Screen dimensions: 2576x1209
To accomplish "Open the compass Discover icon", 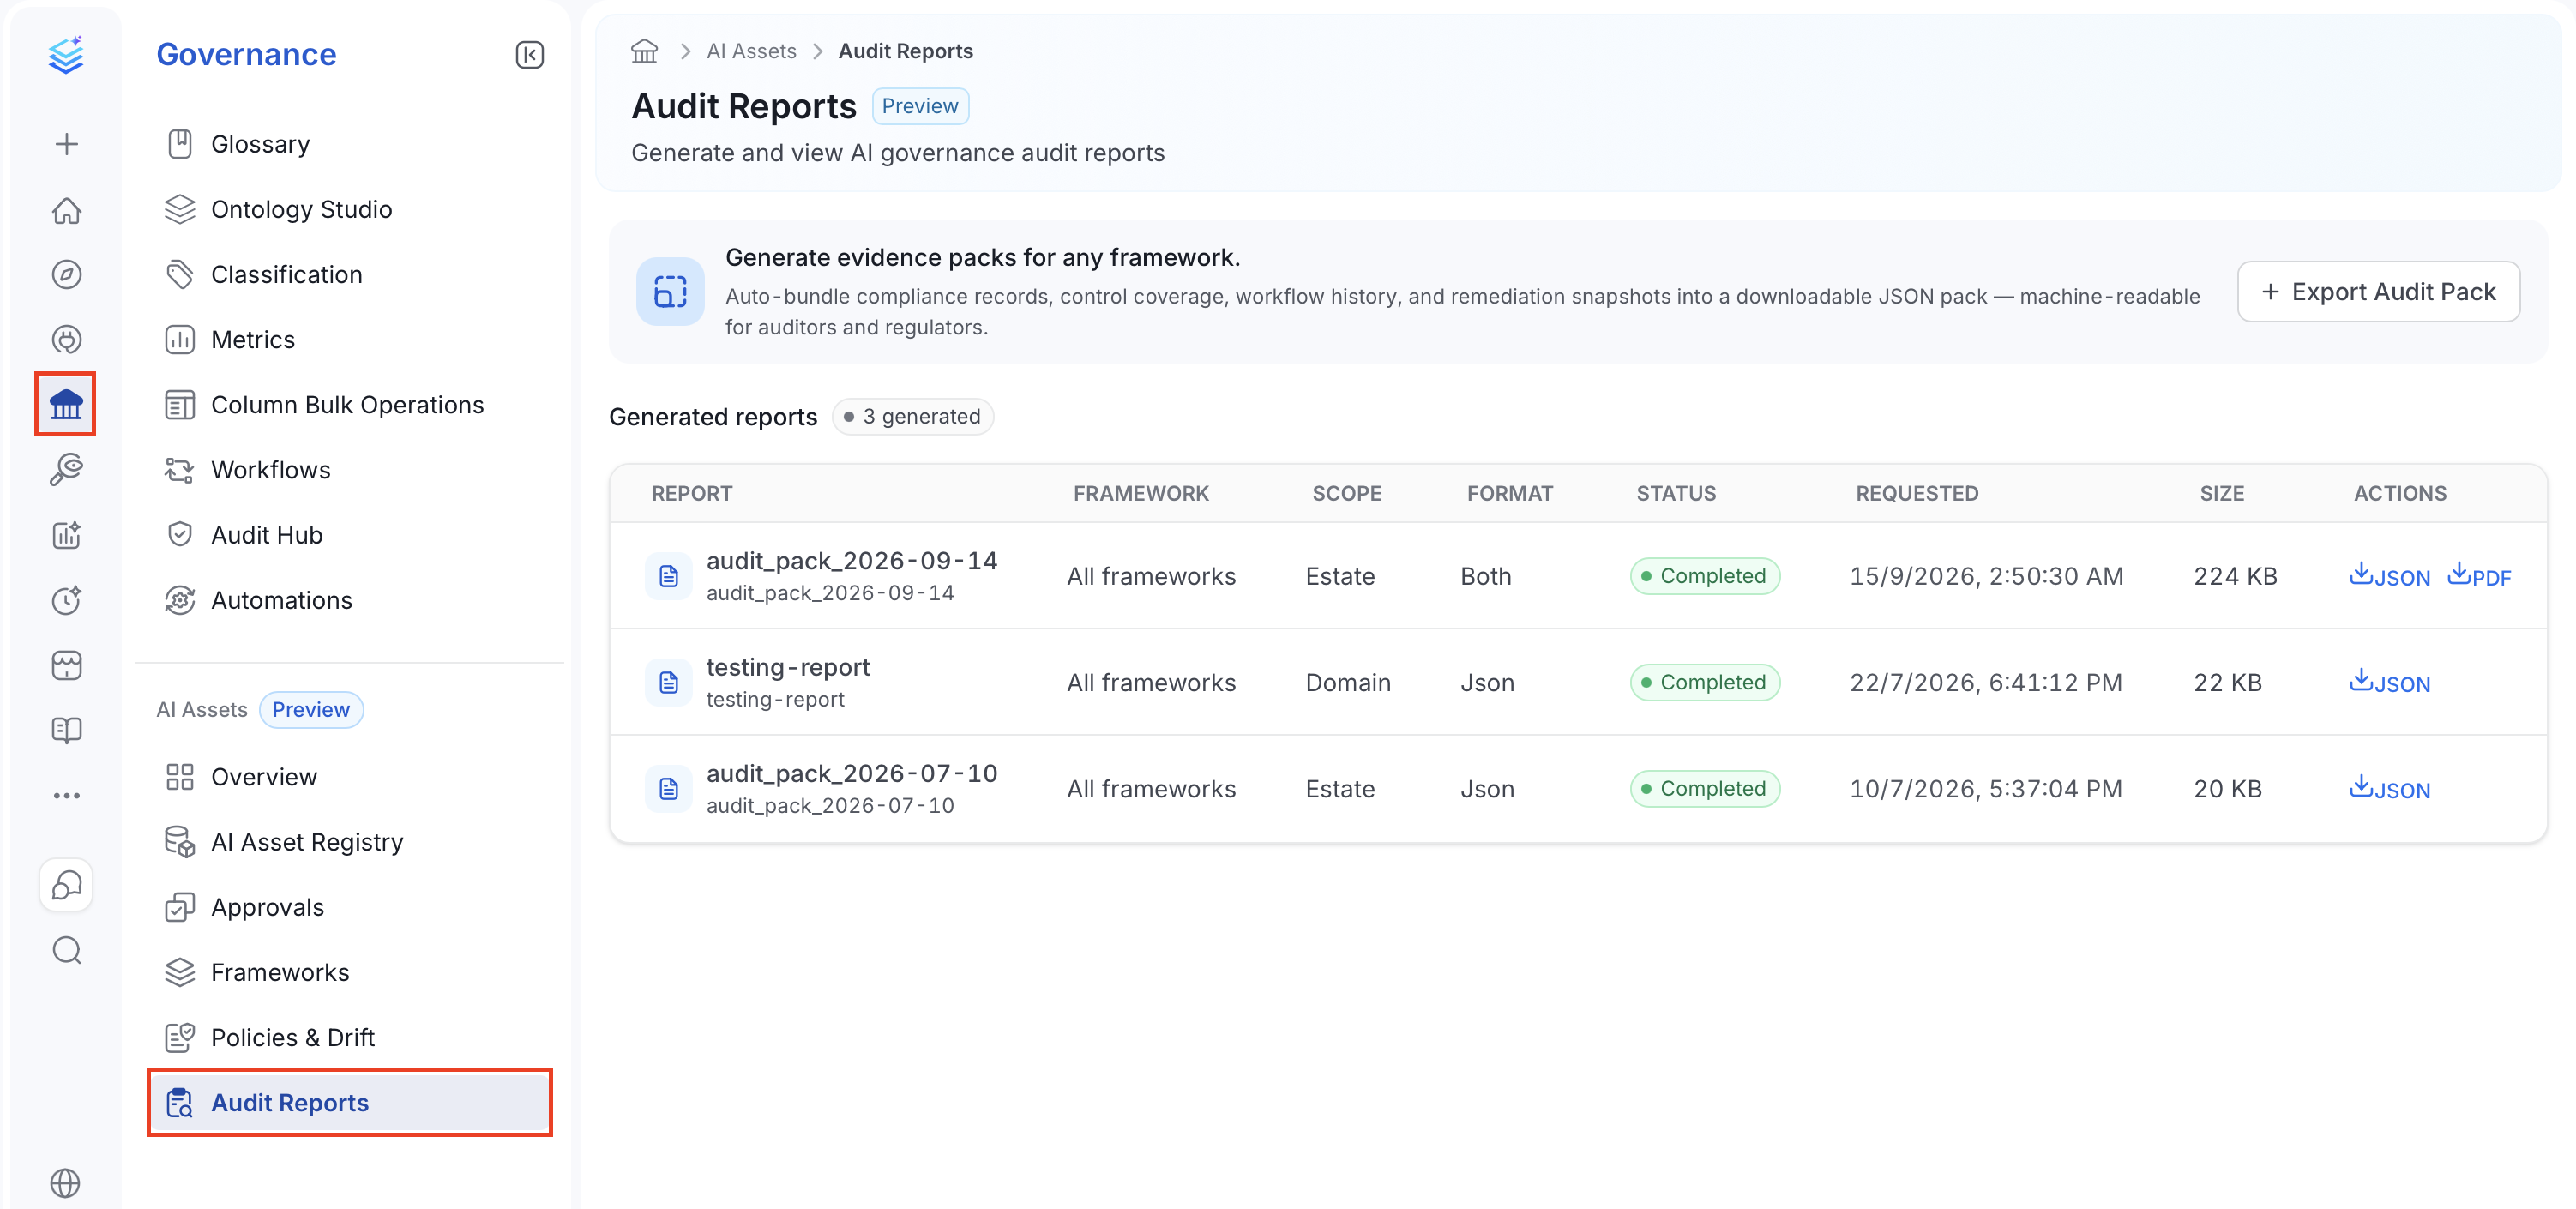I will [x=66, y=274].
